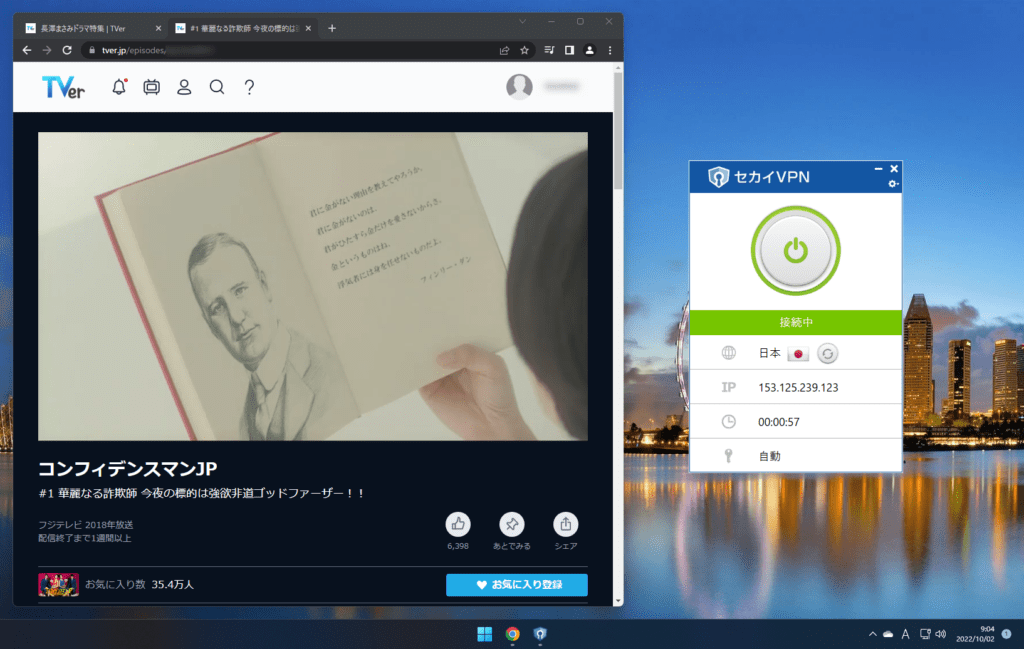
Task: Bookmark this page with star icon
Action: (524, 50)
